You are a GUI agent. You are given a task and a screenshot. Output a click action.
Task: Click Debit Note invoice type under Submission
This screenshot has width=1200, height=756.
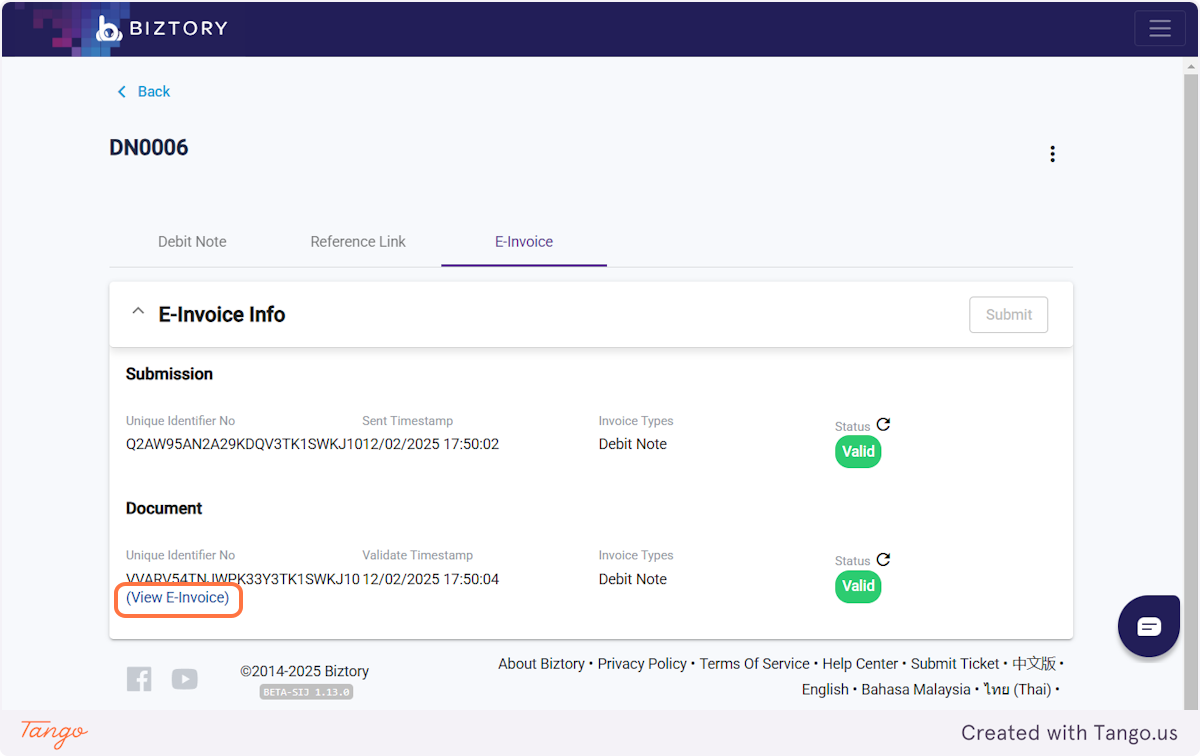tap(633, 444)
